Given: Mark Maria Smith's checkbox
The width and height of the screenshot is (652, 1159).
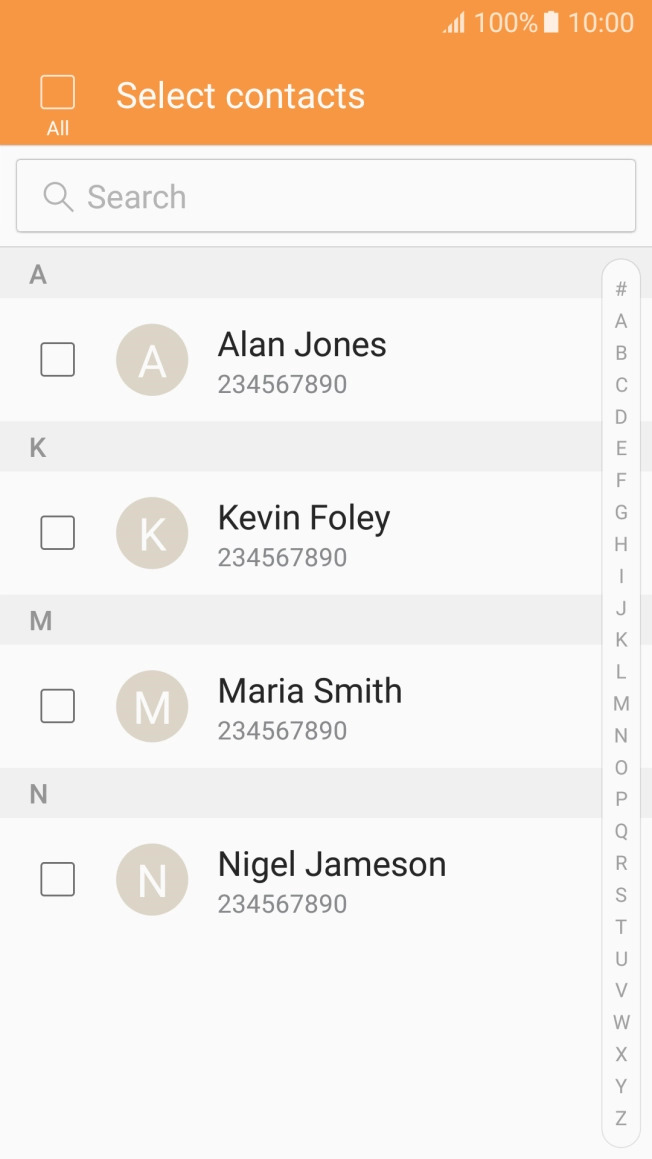Looking at the screenshot, I should [57, 706].
